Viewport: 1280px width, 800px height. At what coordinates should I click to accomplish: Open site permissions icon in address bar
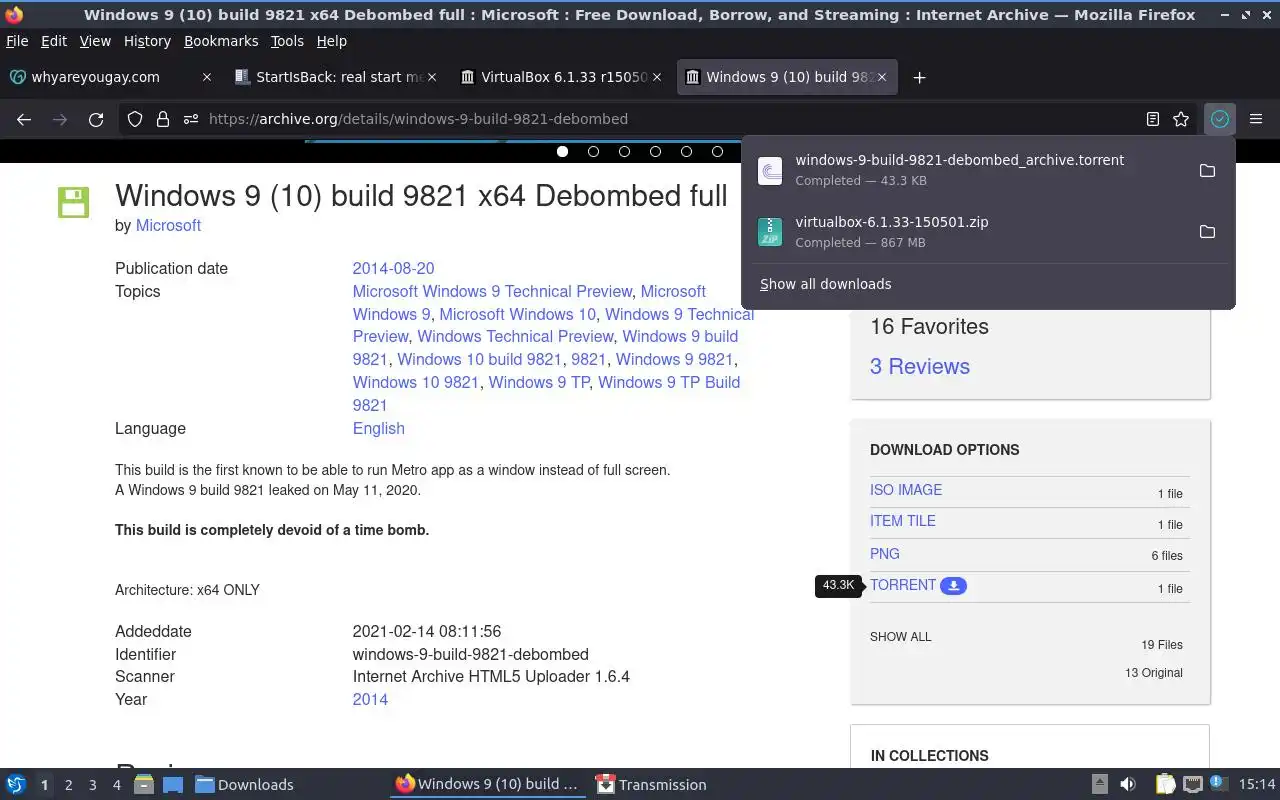pos(191,119)
